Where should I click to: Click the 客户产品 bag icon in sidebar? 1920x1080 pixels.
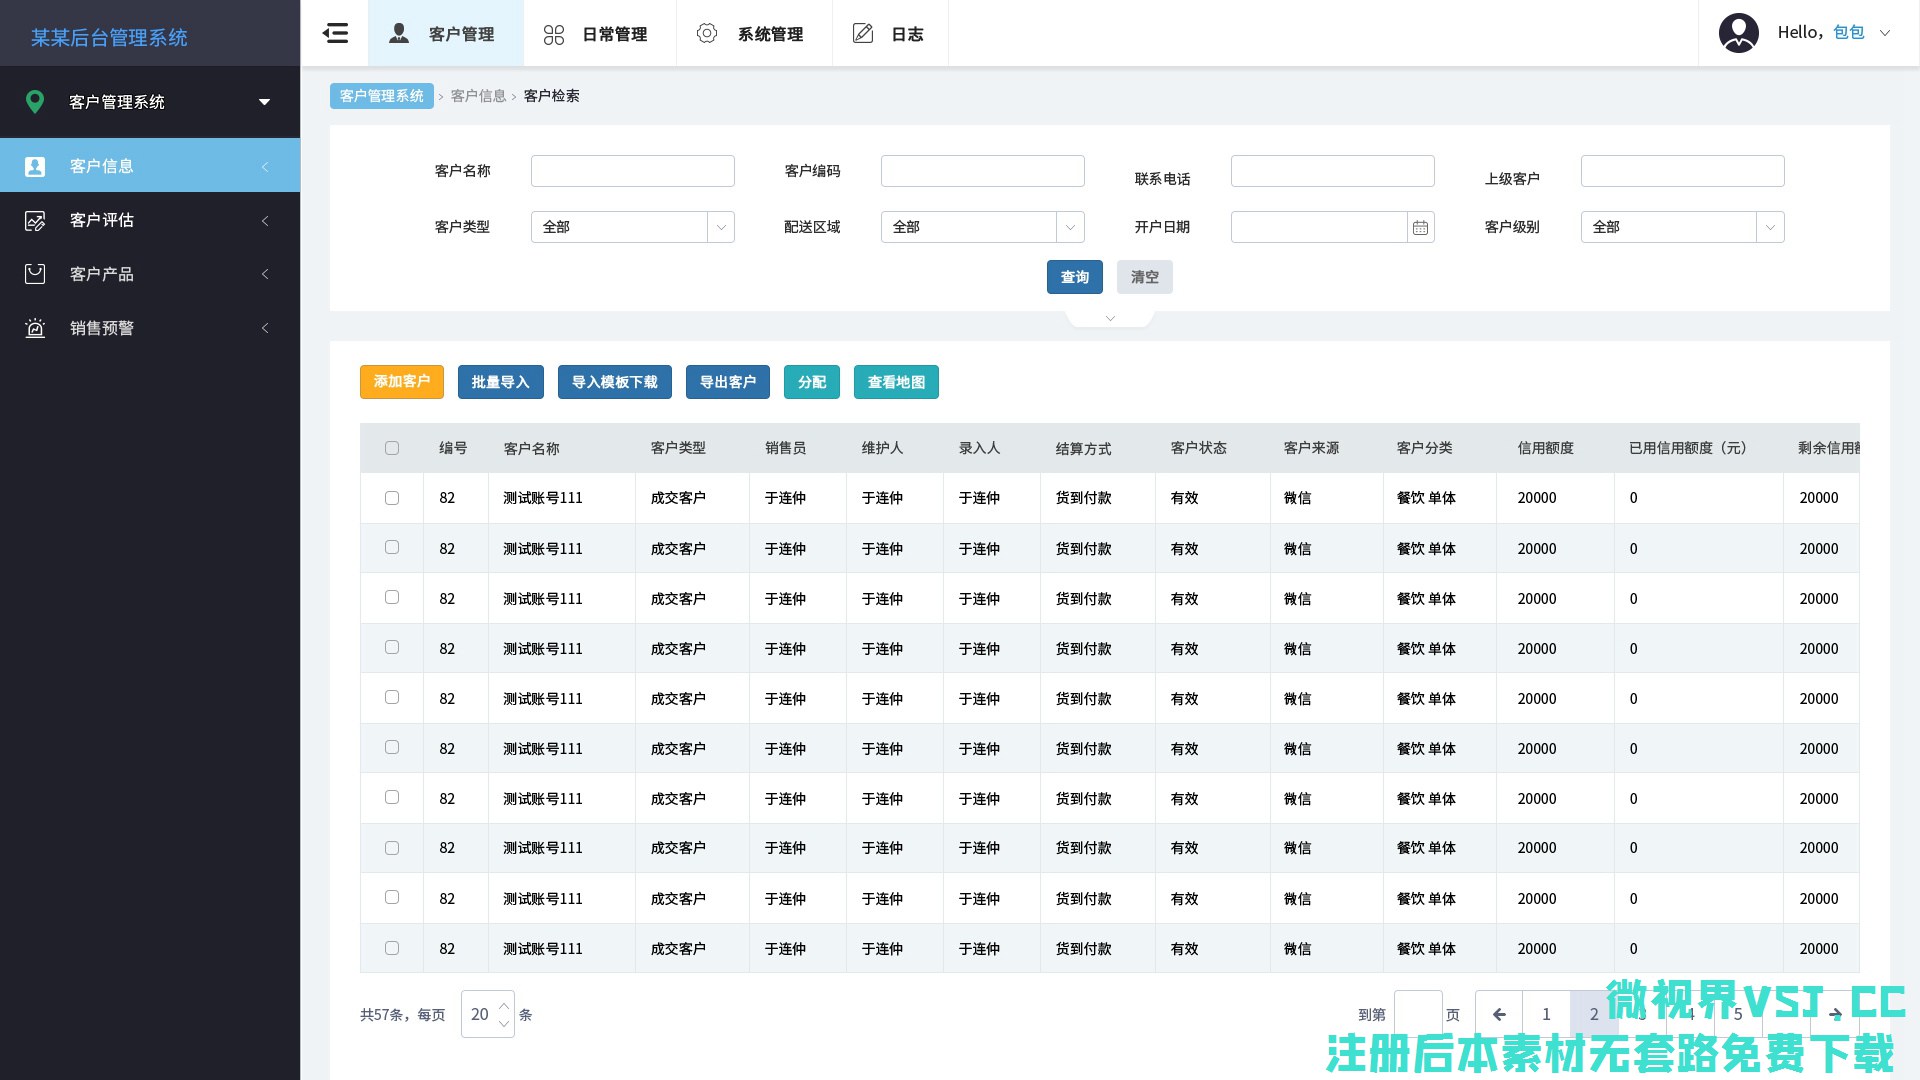coord(35,274)
